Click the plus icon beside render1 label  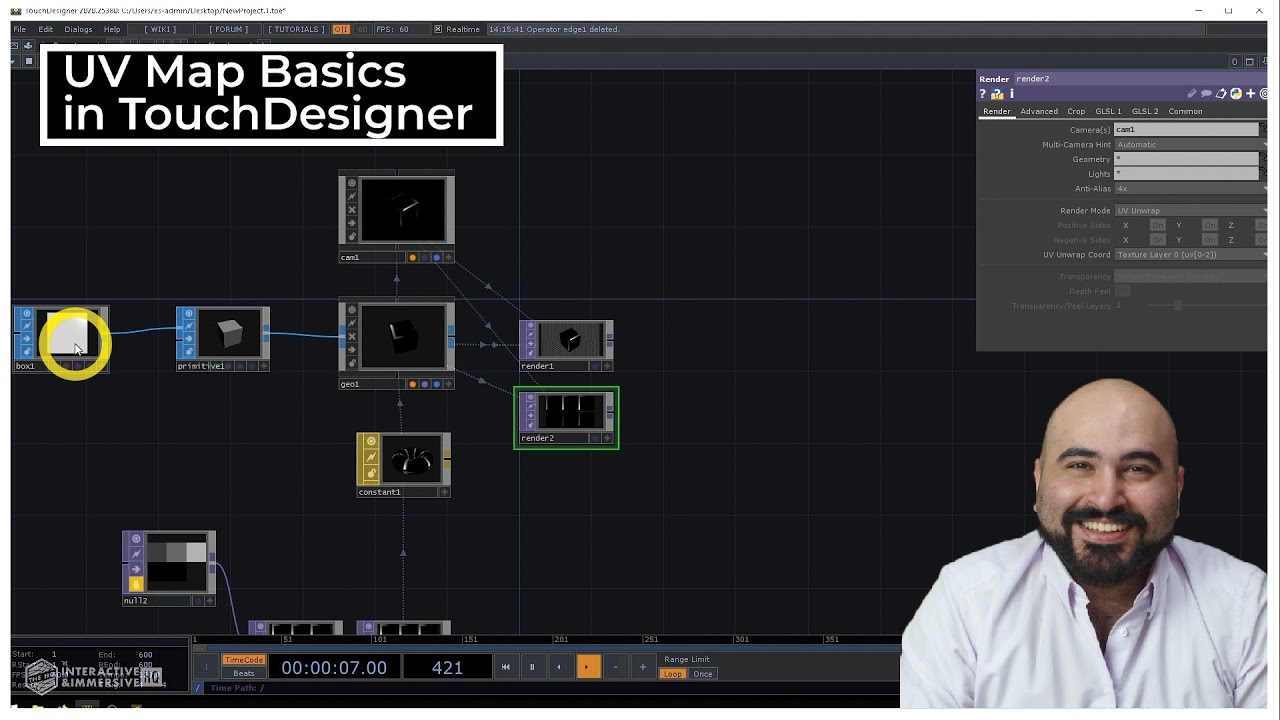coord(607,366)
